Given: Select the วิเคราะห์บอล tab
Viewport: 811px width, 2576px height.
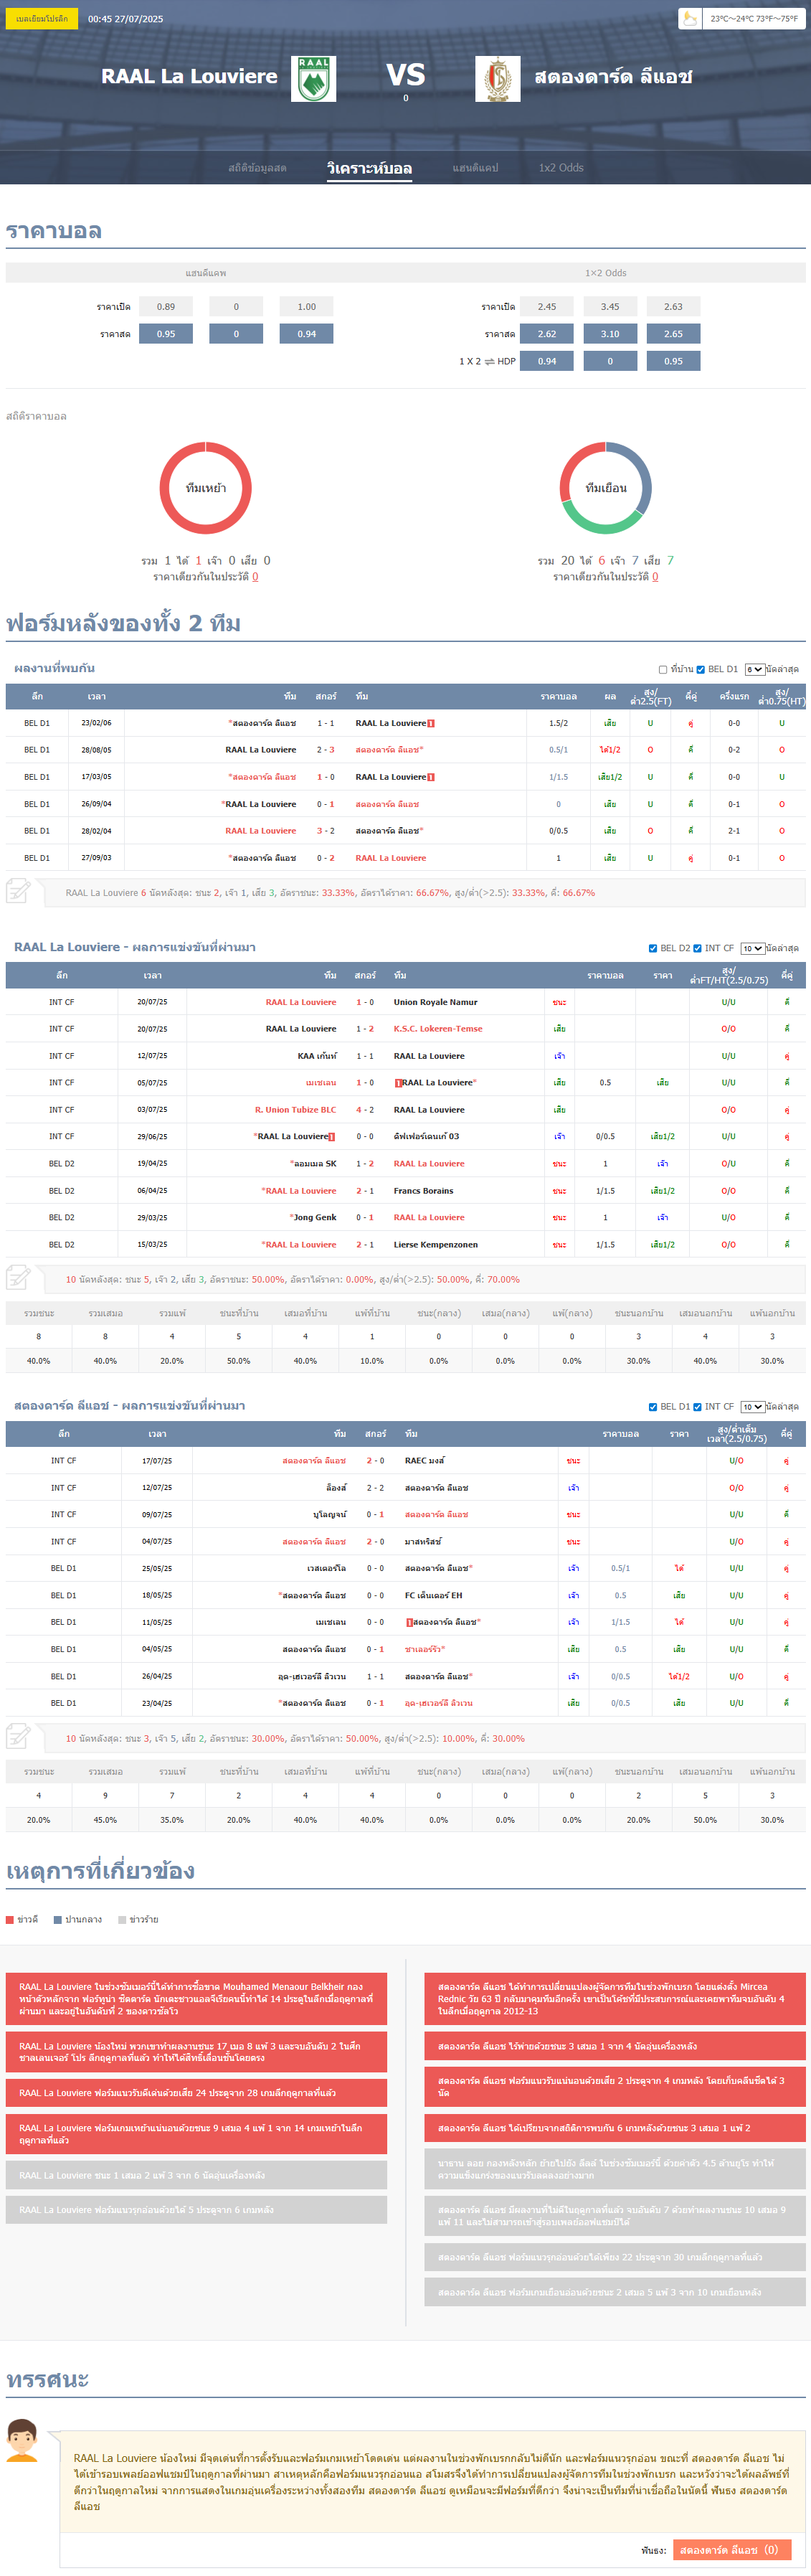Looking at the screenshot, I should pos(369,168).
